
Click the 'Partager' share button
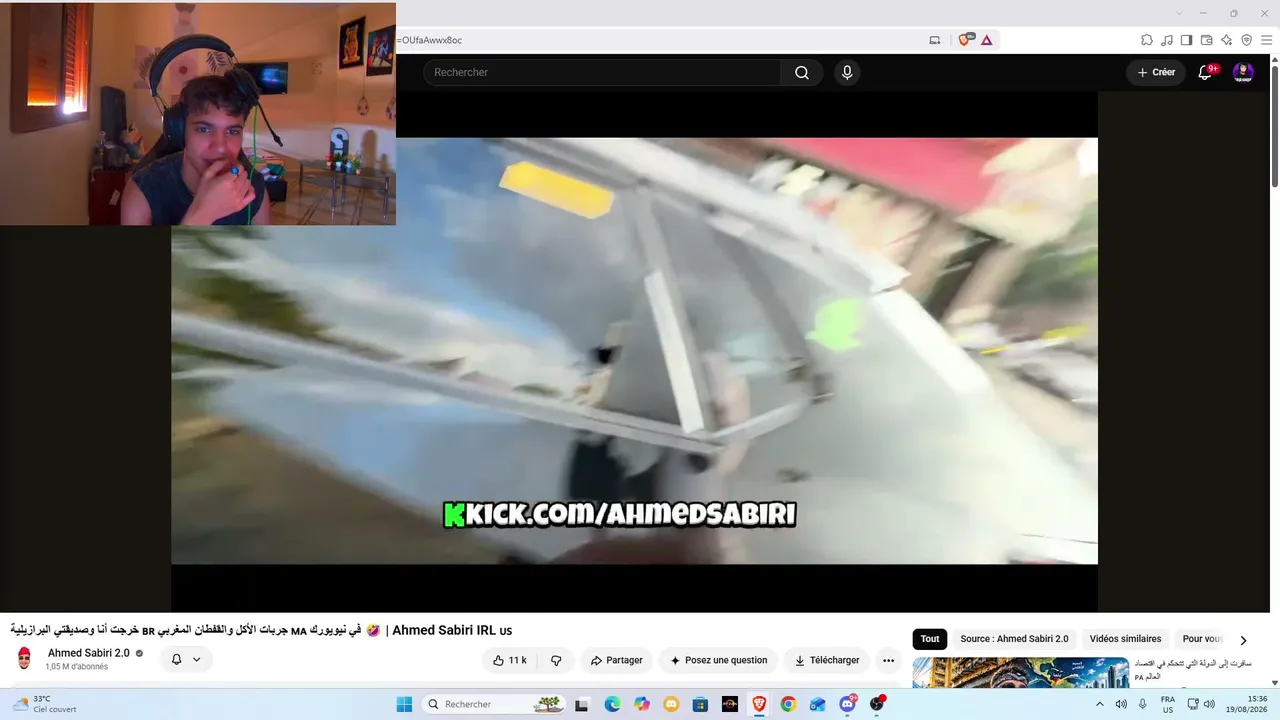[x=616, y=660]
